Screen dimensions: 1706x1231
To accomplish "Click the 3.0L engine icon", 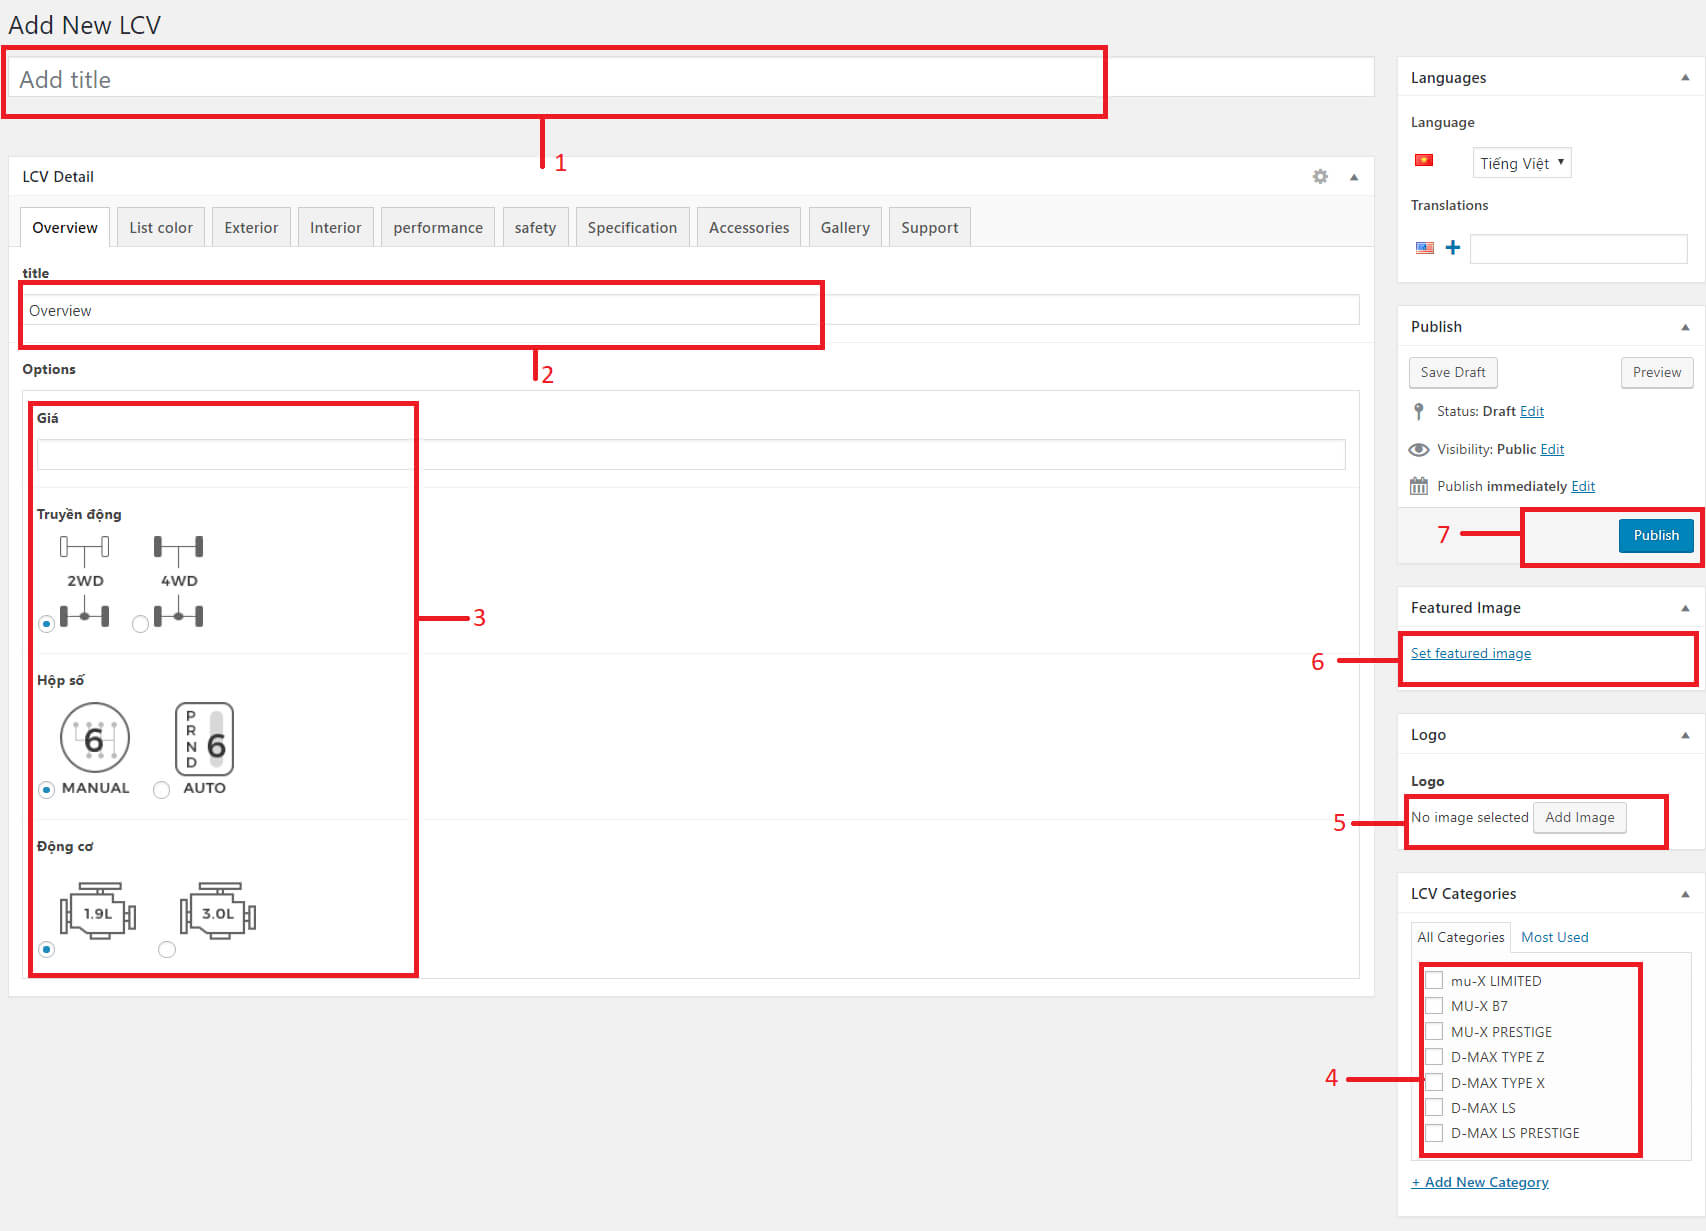I will click(217, 911).
